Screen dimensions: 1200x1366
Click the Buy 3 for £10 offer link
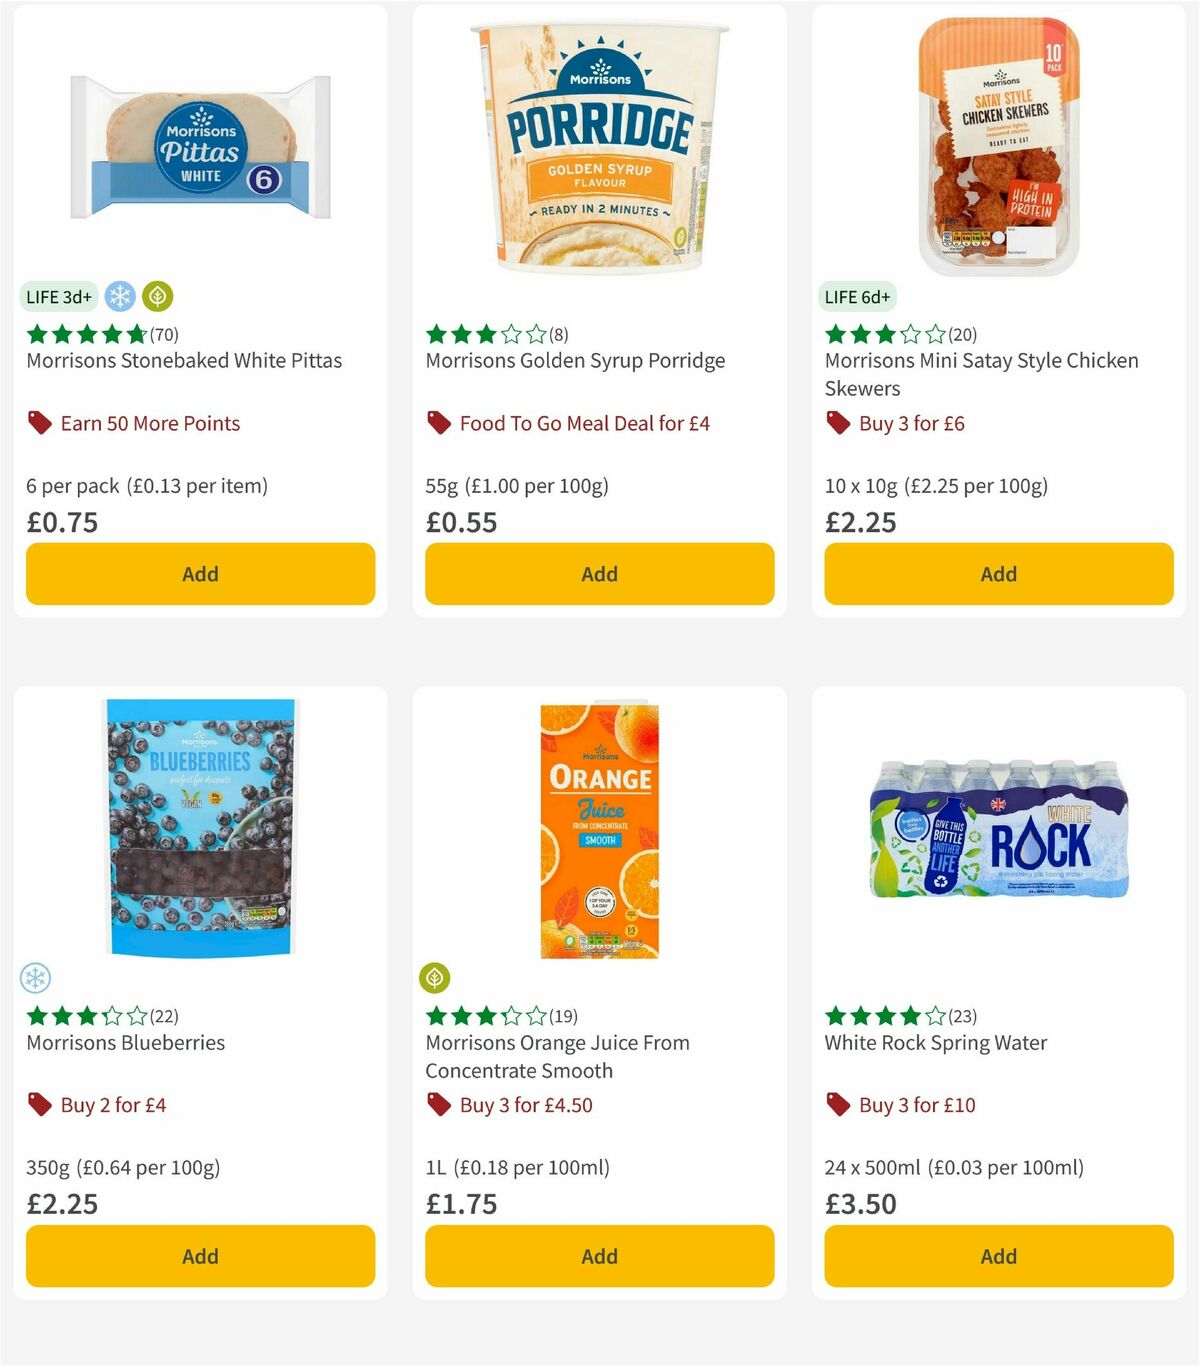click(916, 1105)
